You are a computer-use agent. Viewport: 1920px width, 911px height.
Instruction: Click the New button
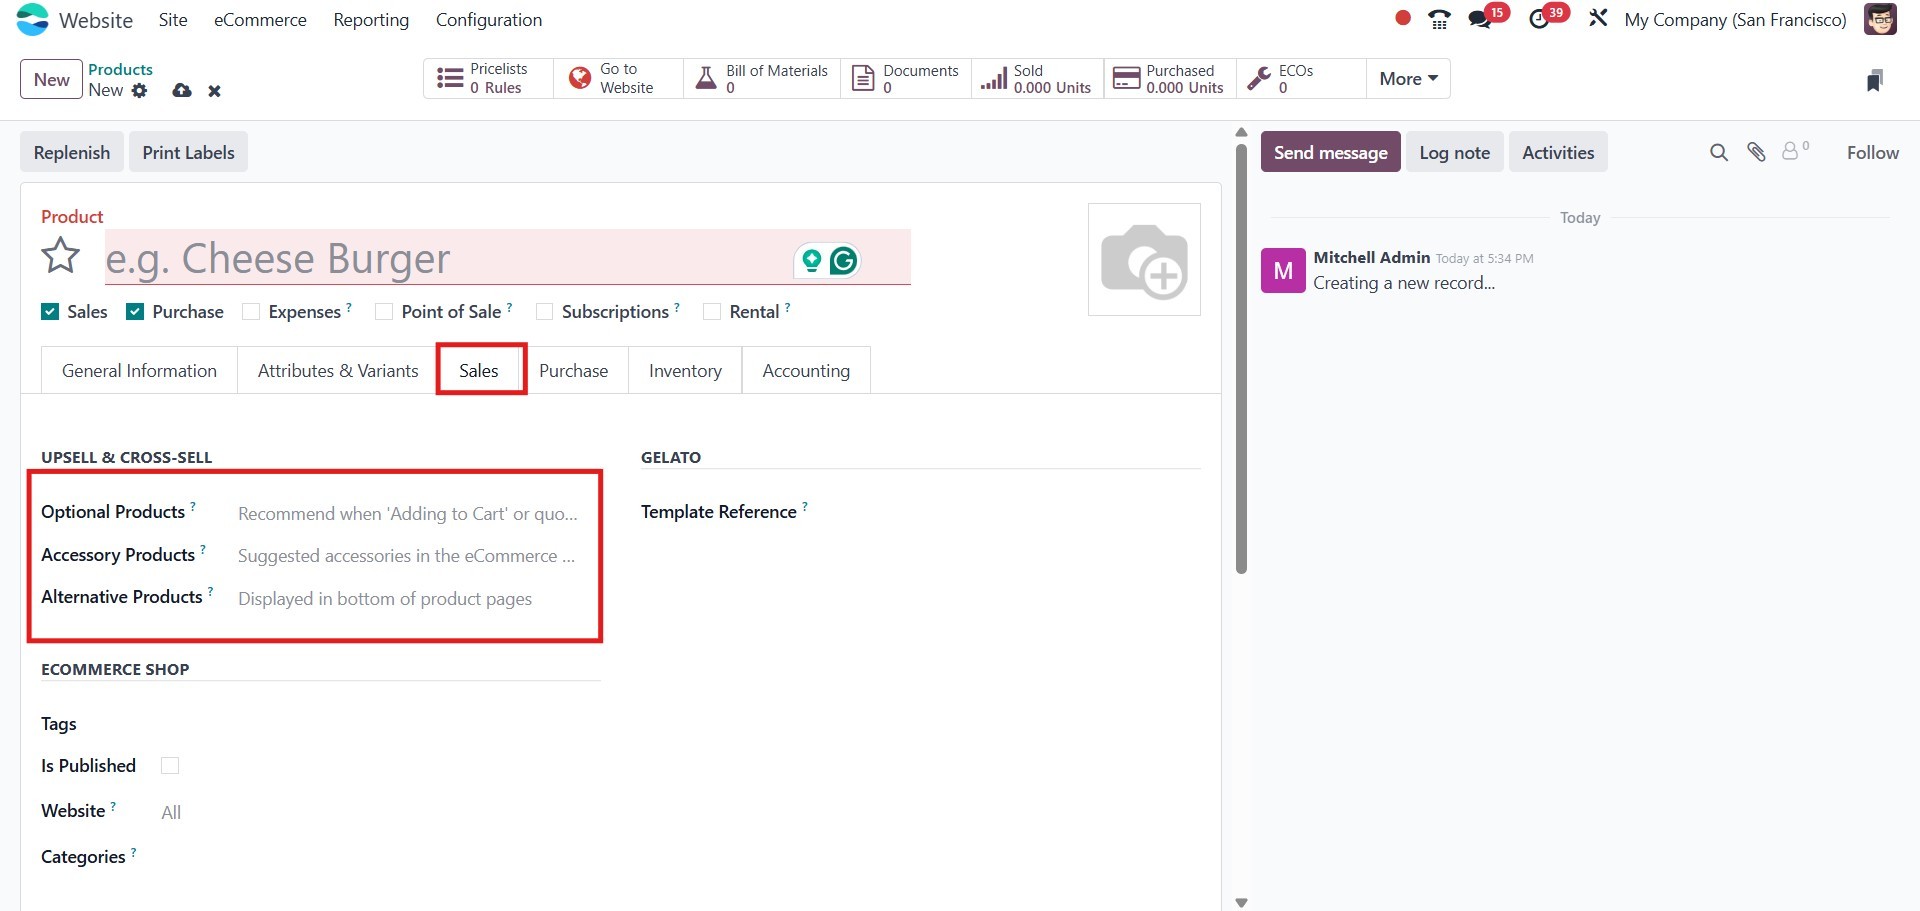[51, 79]
